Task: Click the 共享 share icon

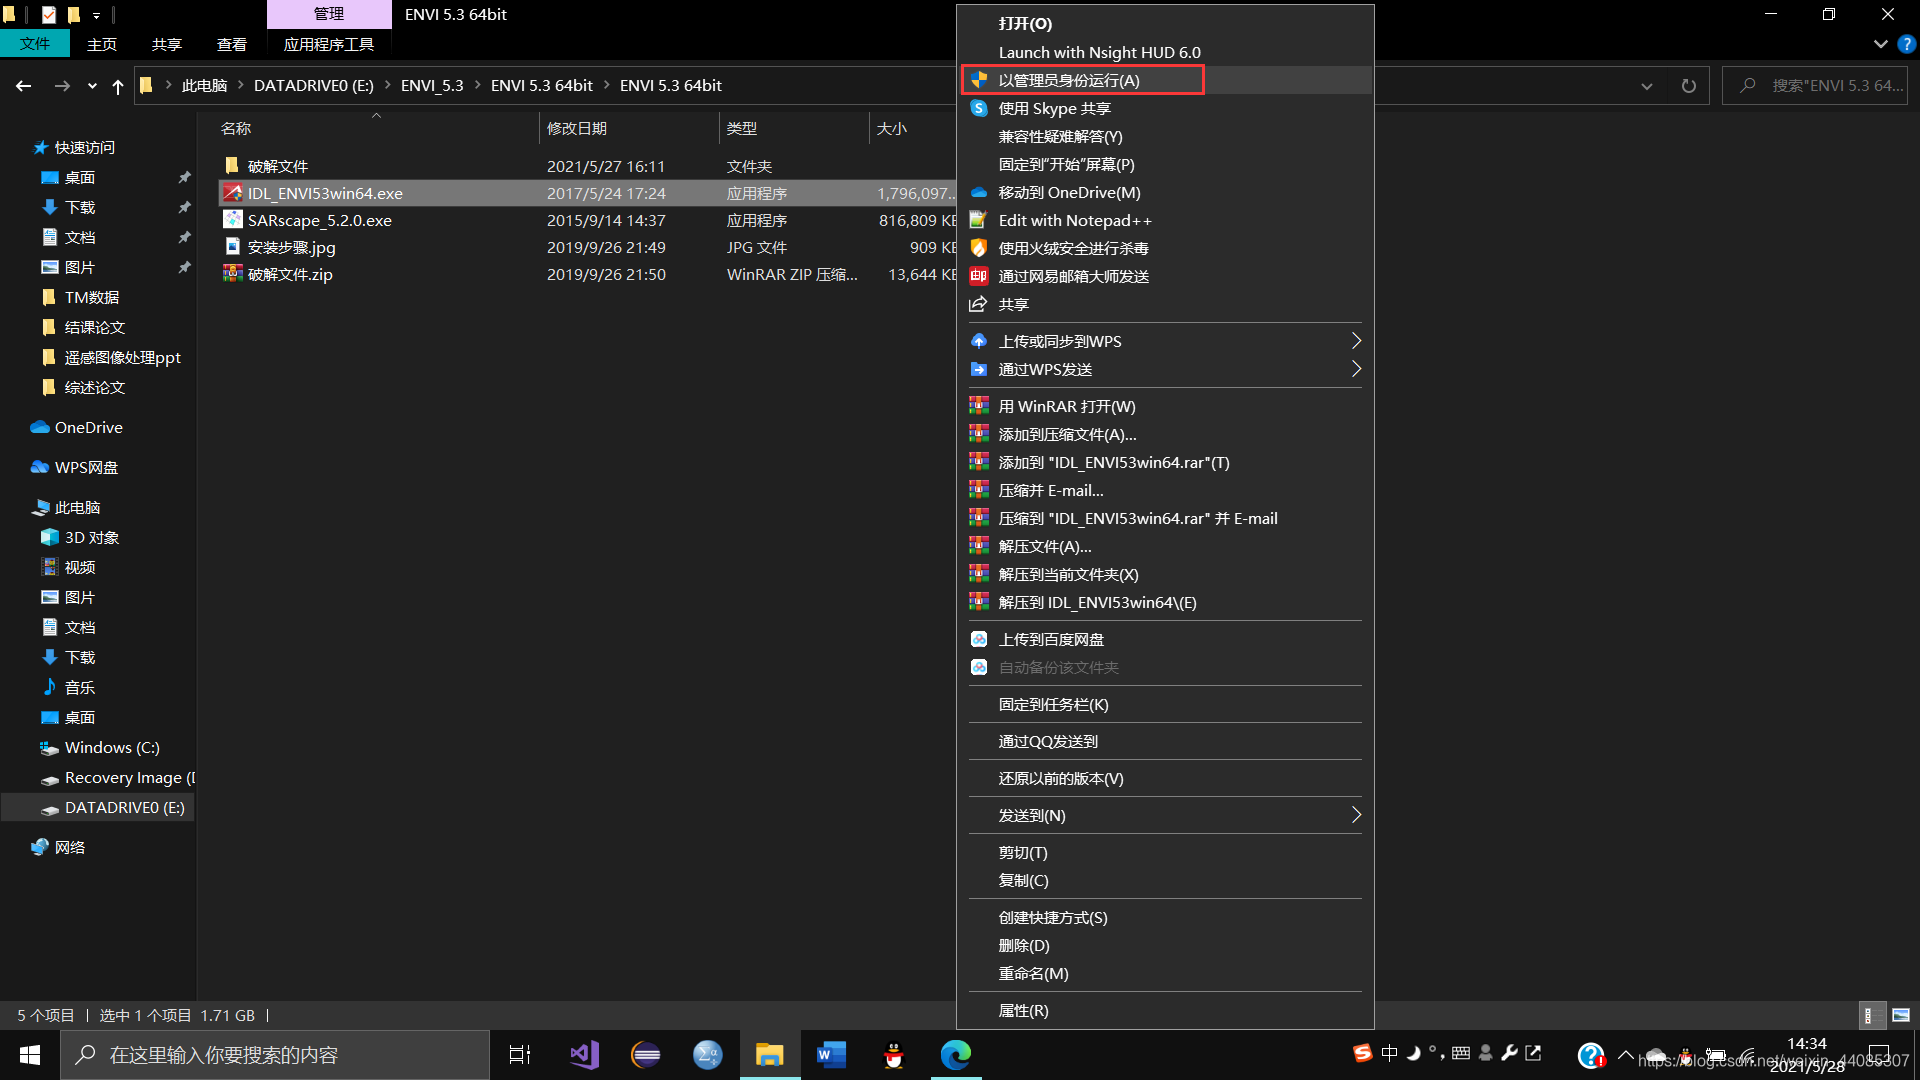Action: [979, 304]
